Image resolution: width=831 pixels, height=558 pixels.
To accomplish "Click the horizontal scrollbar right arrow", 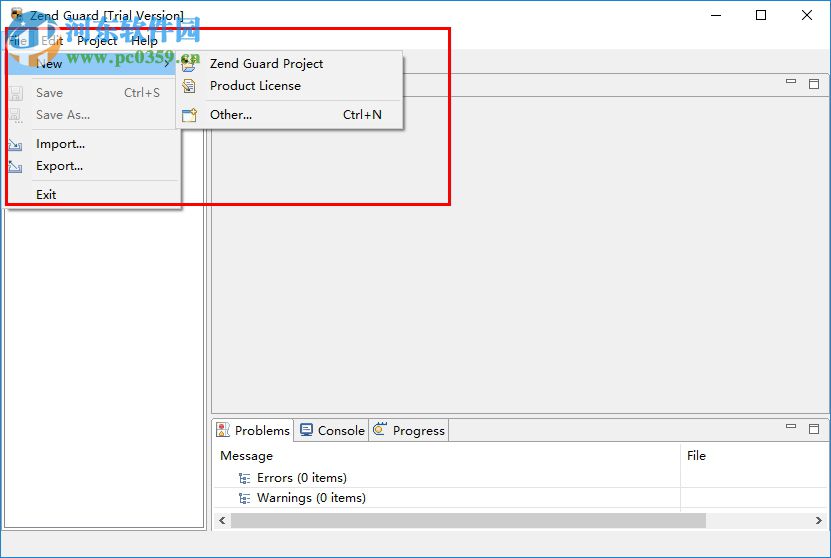I will [x=819, y=520].
